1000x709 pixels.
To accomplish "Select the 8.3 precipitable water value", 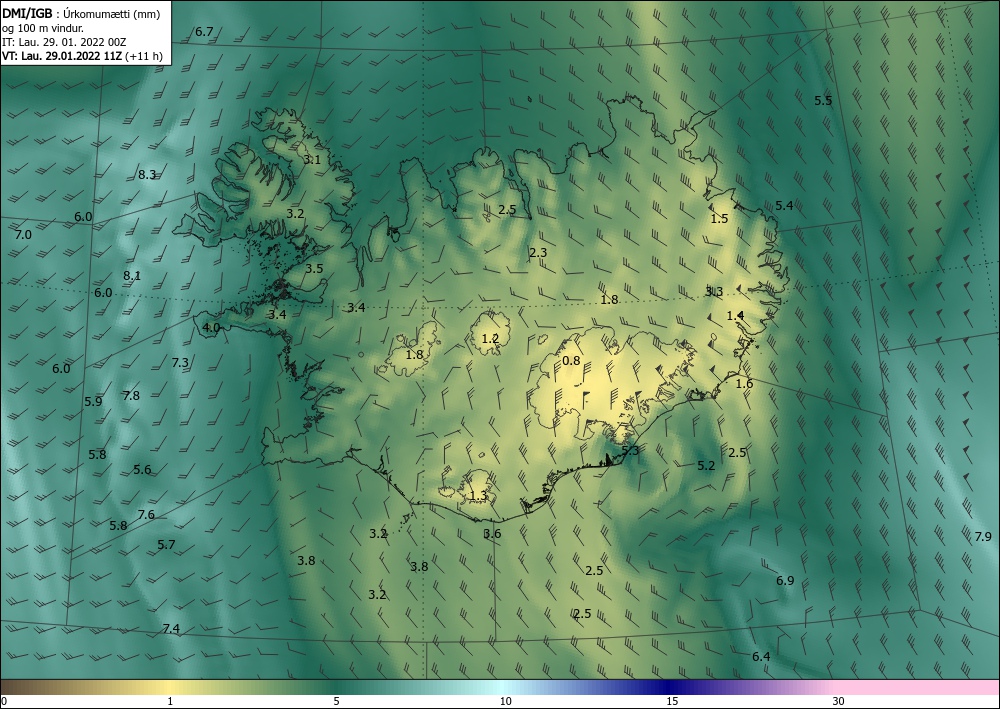I will pyautogui.click(x=147, y=175).
